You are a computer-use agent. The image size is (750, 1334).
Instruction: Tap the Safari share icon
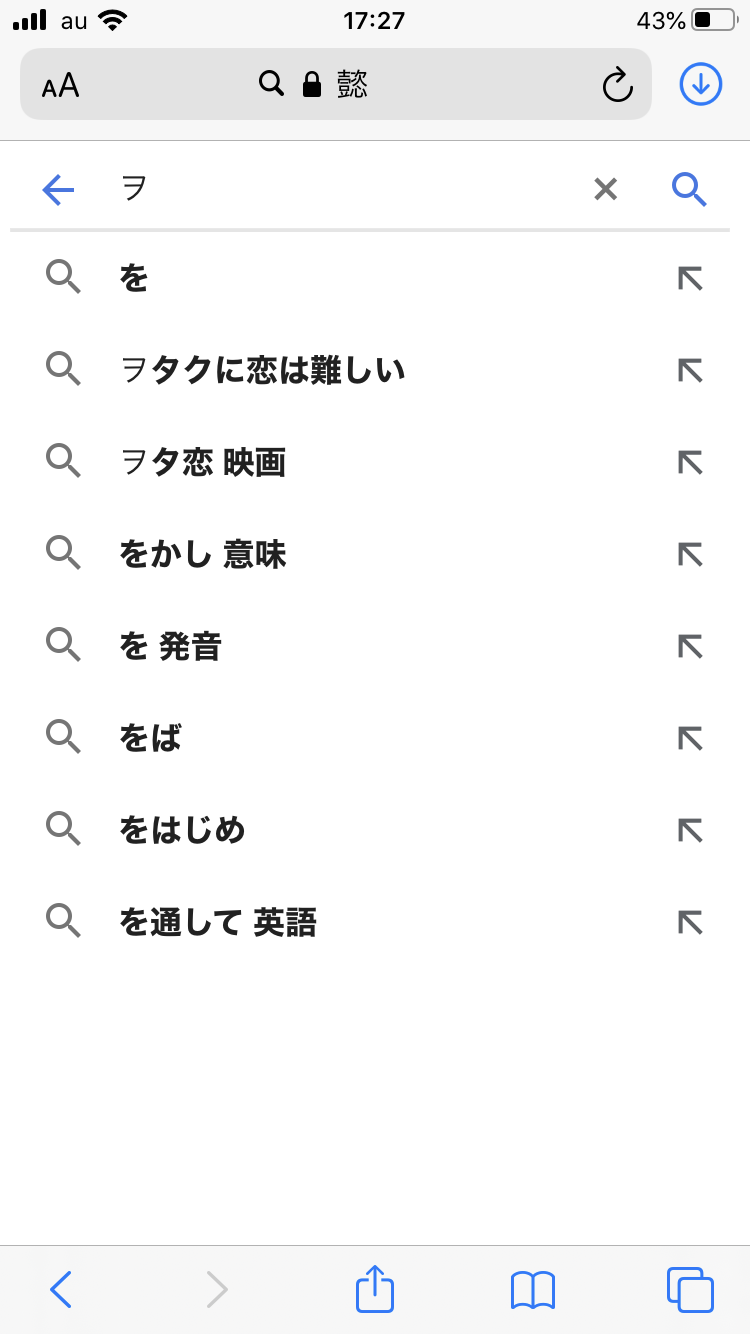[x=375, y=1289]
